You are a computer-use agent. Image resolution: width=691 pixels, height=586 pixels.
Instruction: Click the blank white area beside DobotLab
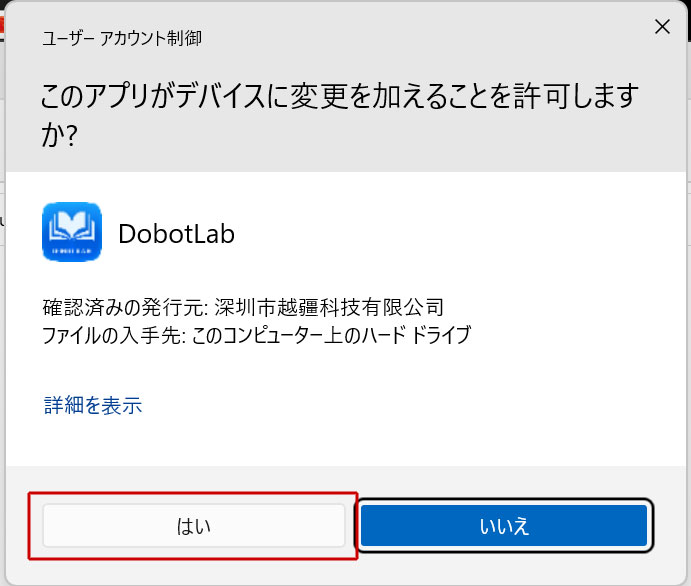[x=450, y=233]
